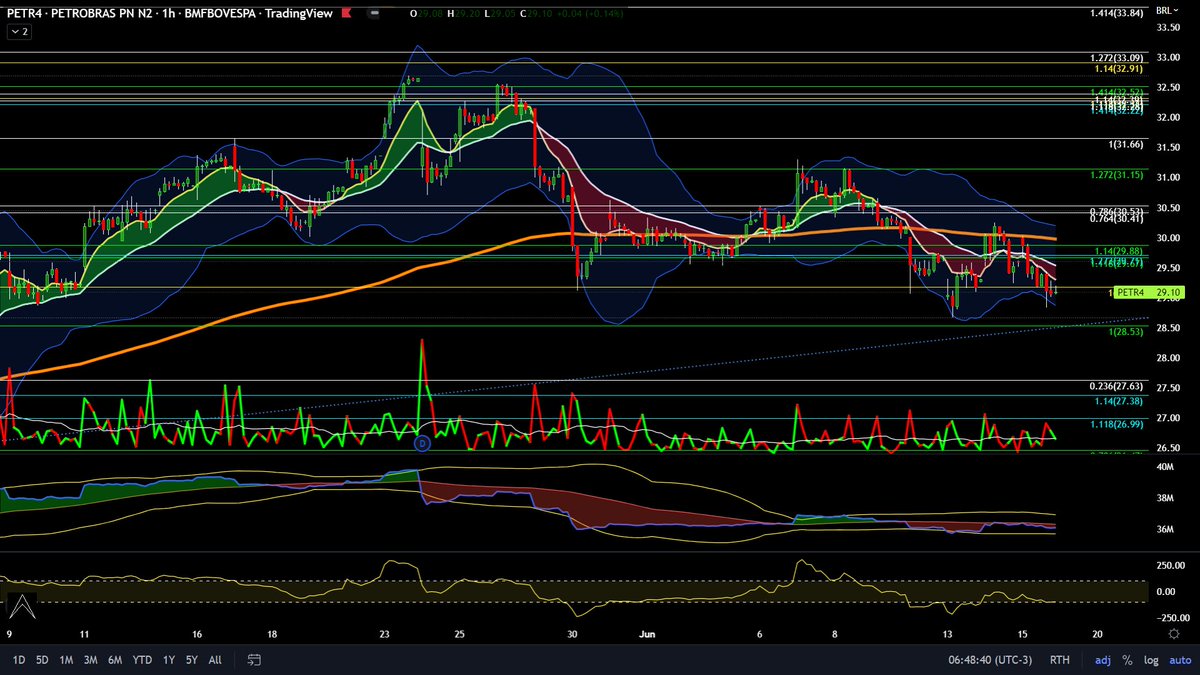
Task: Collapse the indicator legend showing 2
Action: coord(19,32)
